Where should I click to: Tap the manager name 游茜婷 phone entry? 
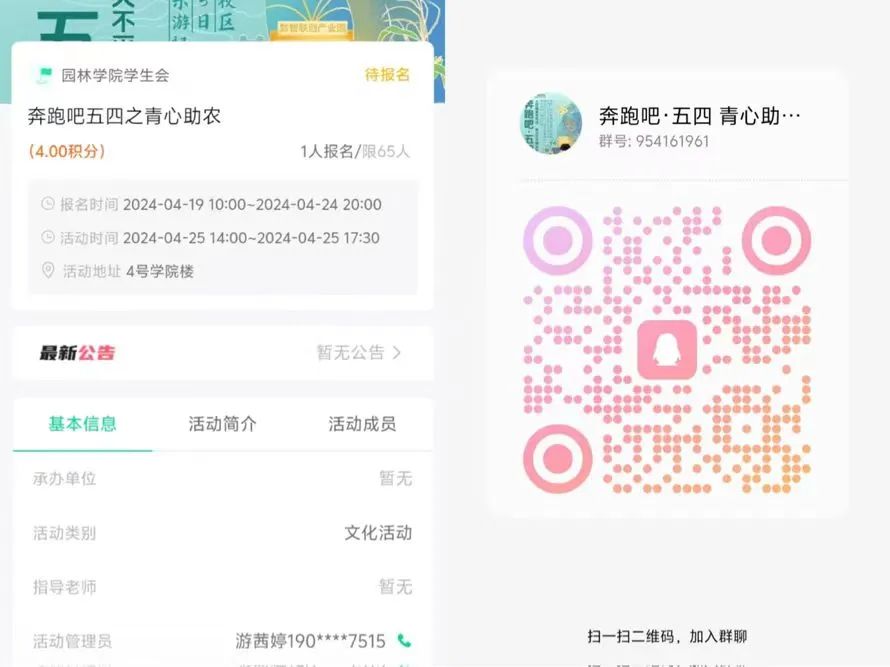coord(310,640)
